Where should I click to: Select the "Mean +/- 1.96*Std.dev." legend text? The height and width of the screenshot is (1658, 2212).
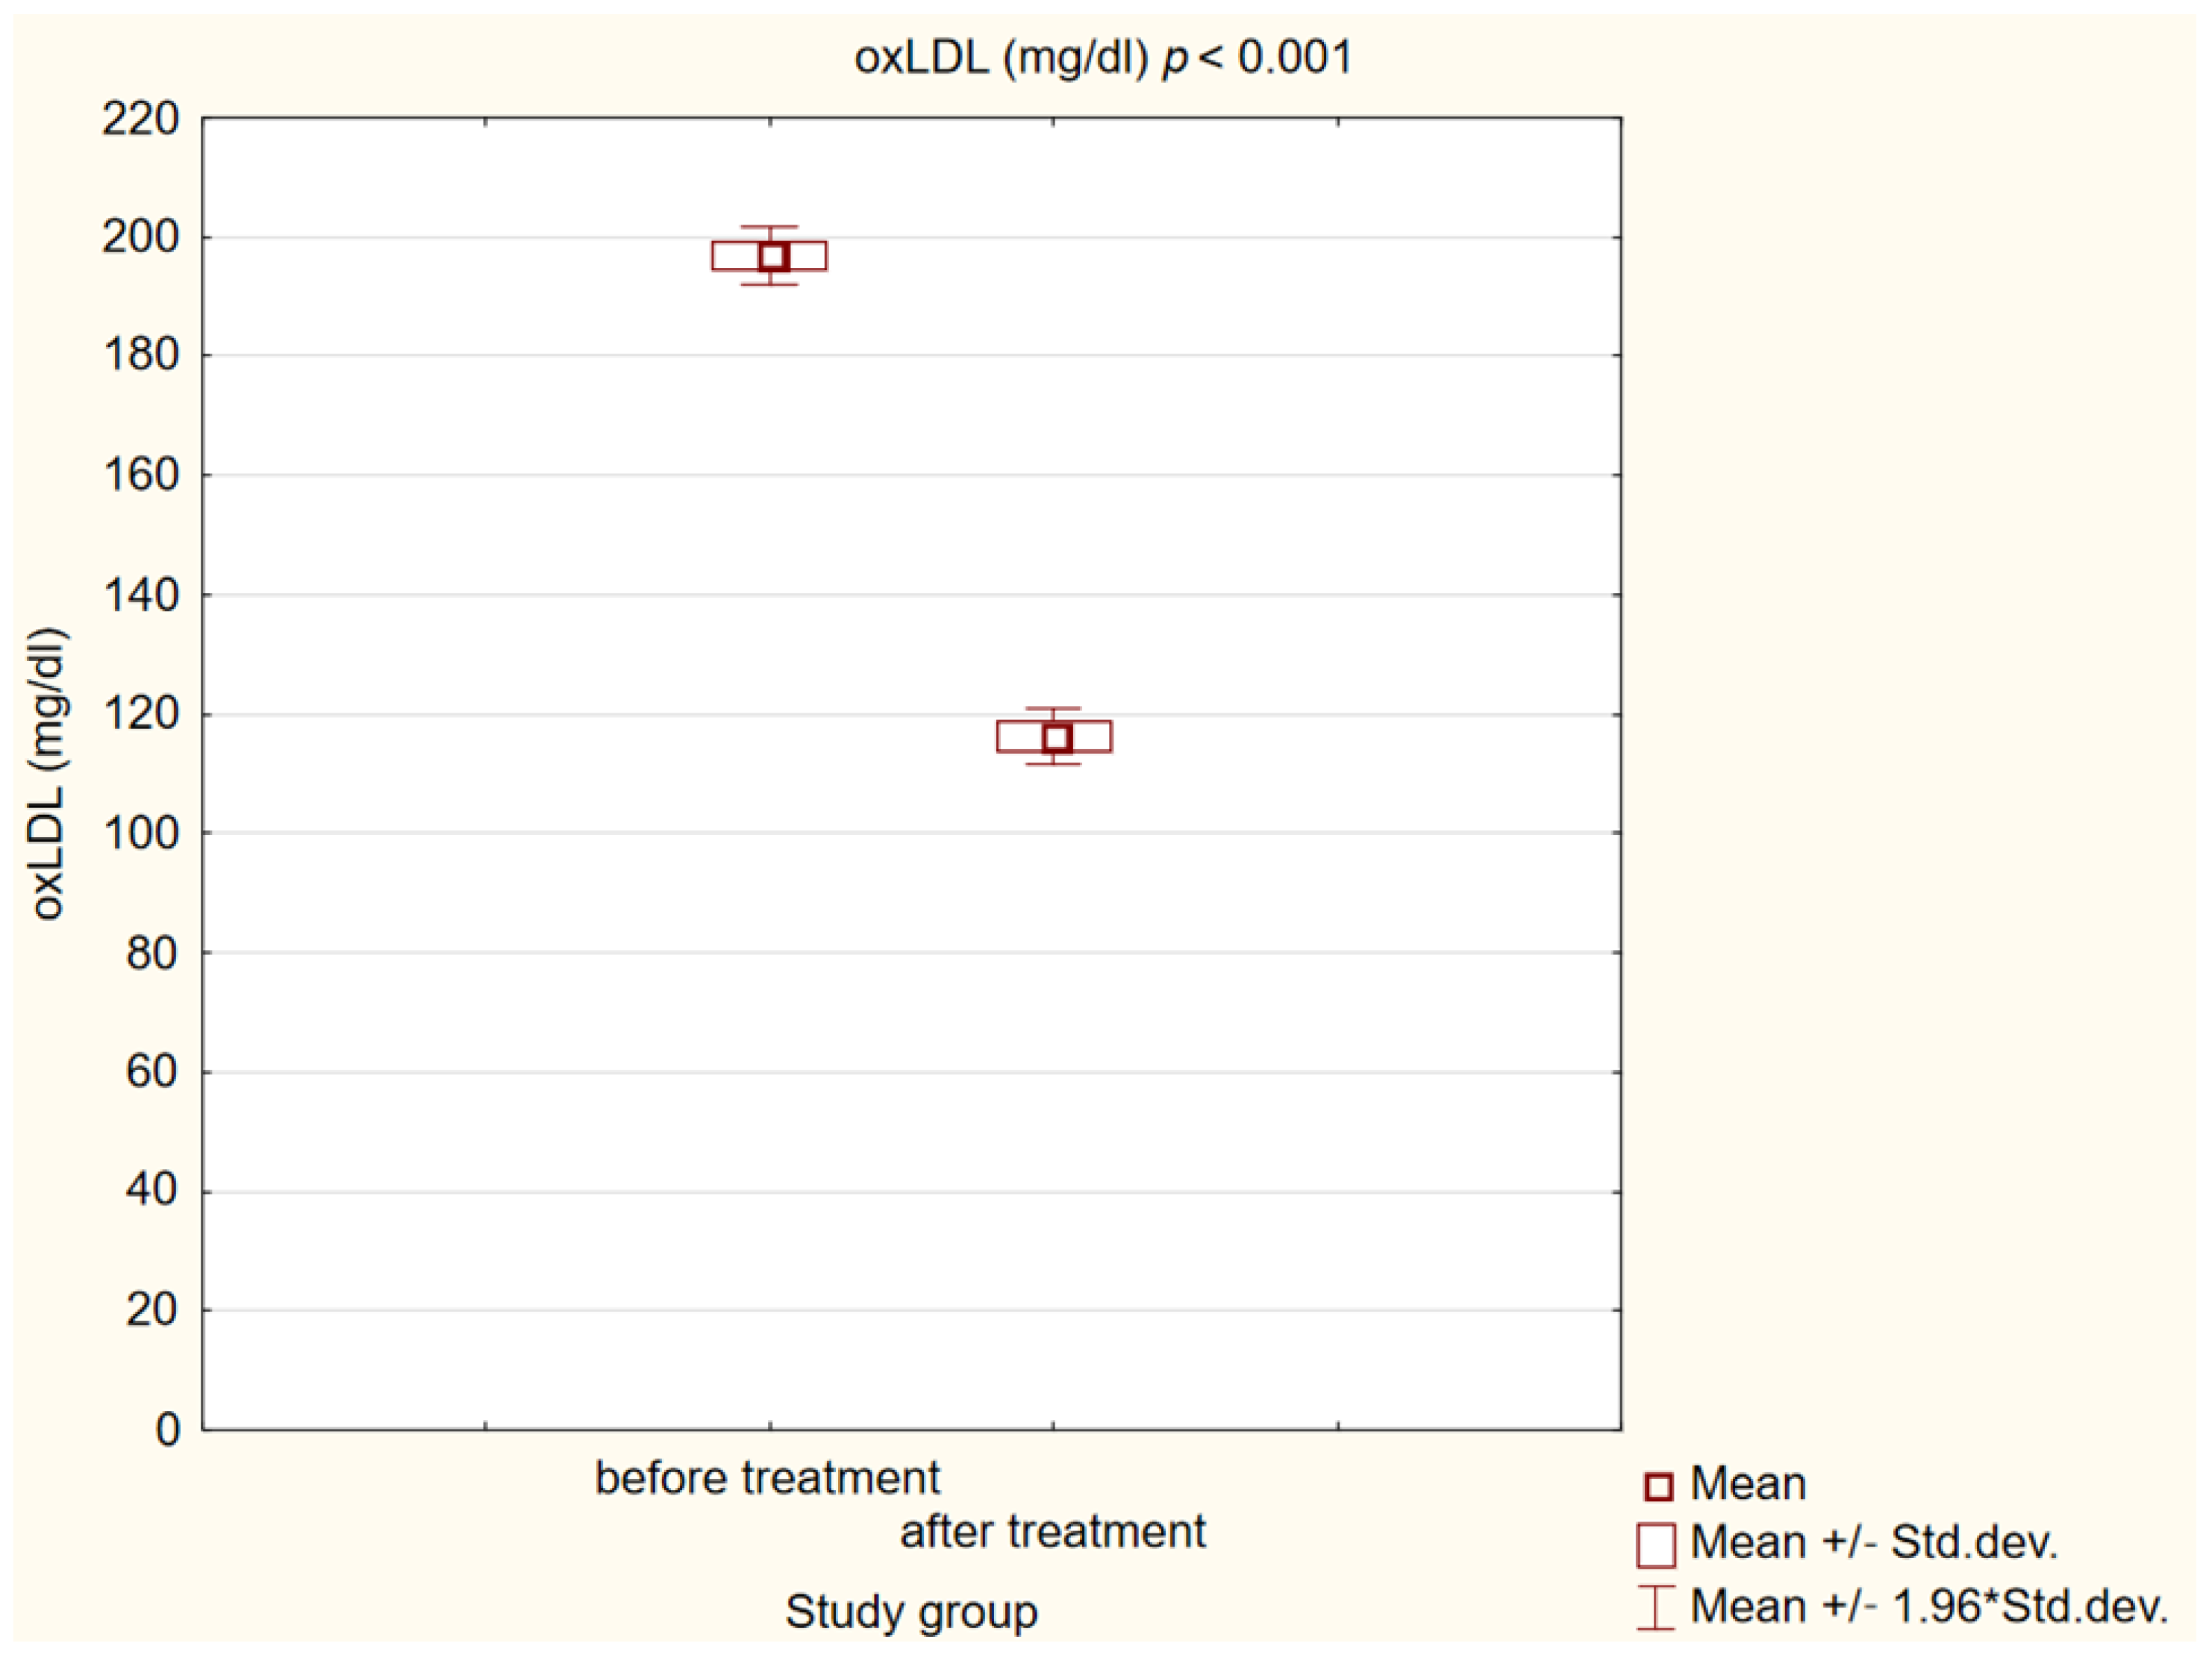pos(1929,1607)
